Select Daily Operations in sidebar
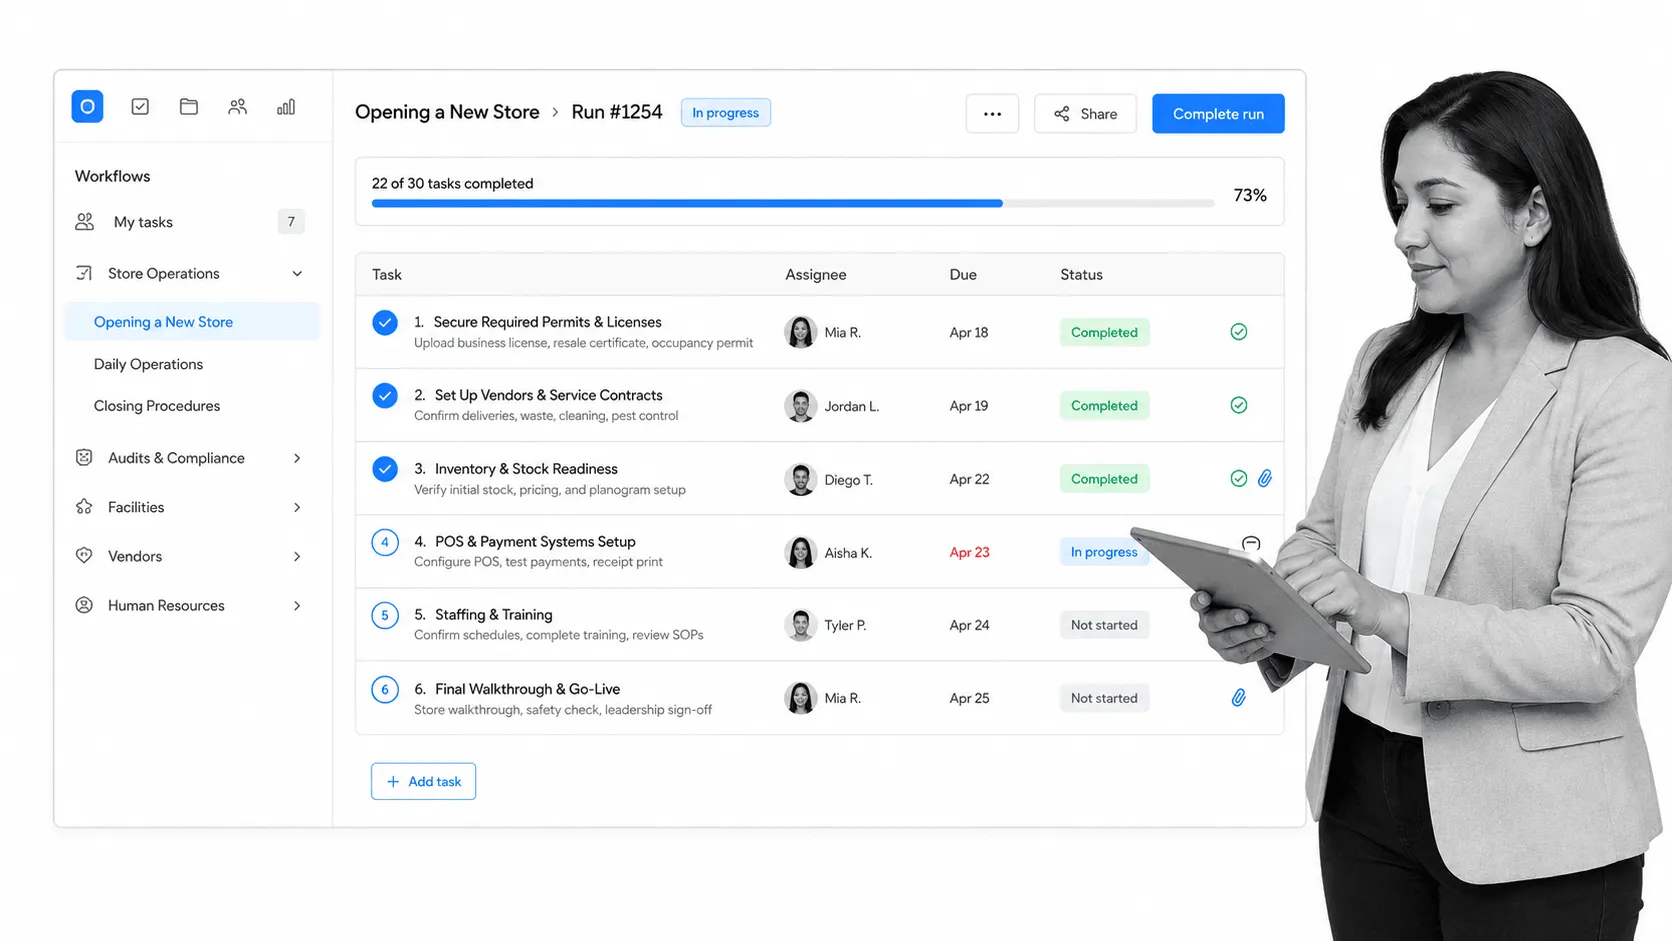 click(x=148, y=364)
